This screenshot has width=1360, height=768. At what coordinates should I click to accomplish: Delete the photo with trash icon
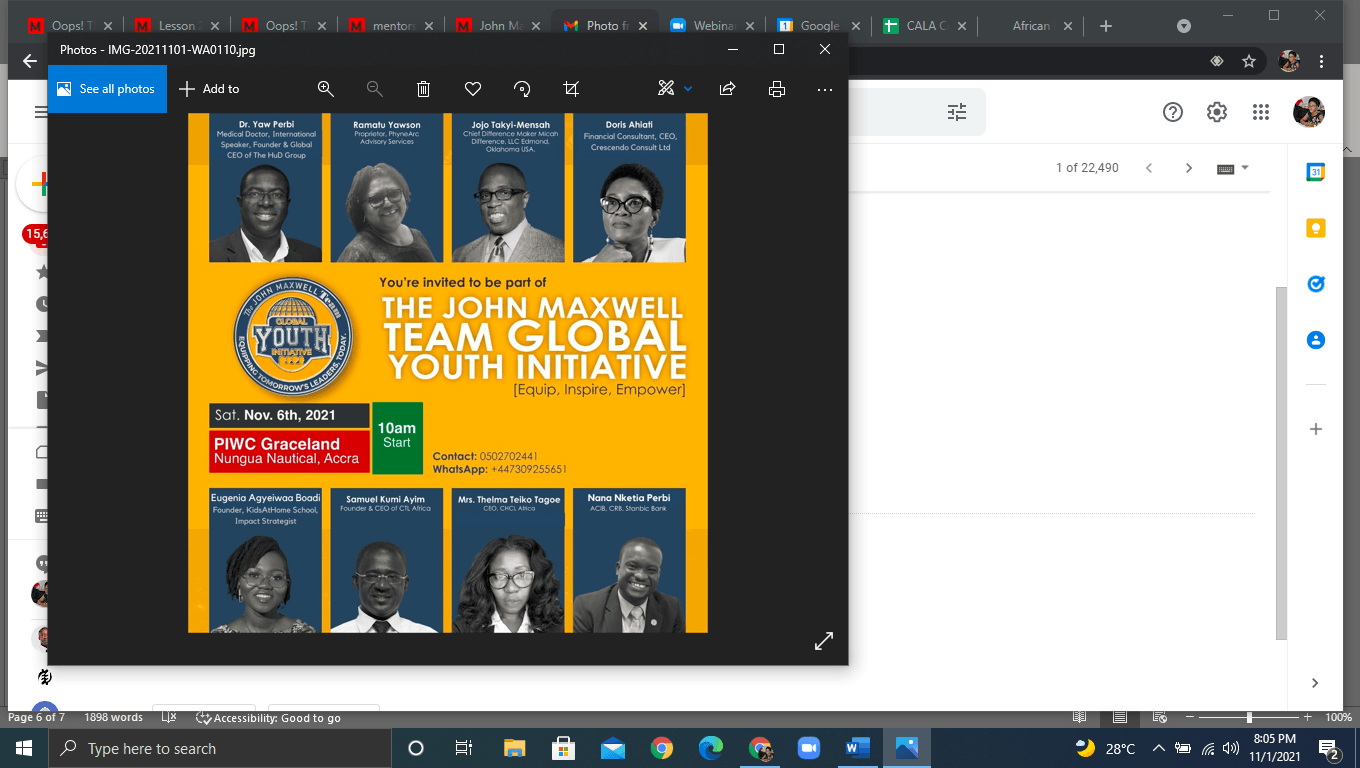tap(424, 89)
